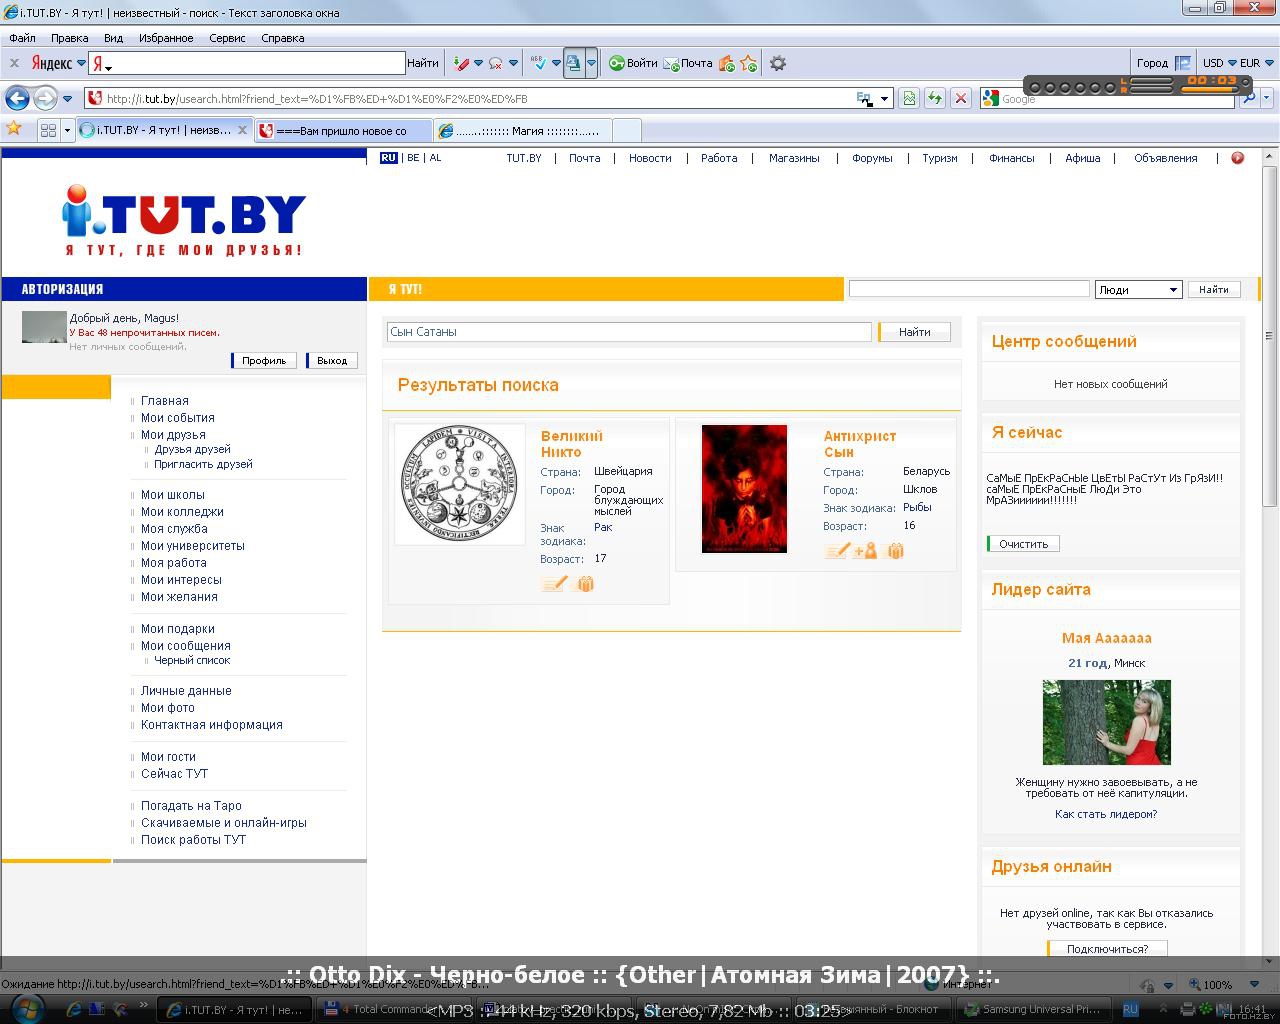Open the Яндекс logo dropdown arrow
This screenshot has height=1024, width=1280.
[82, 63]
